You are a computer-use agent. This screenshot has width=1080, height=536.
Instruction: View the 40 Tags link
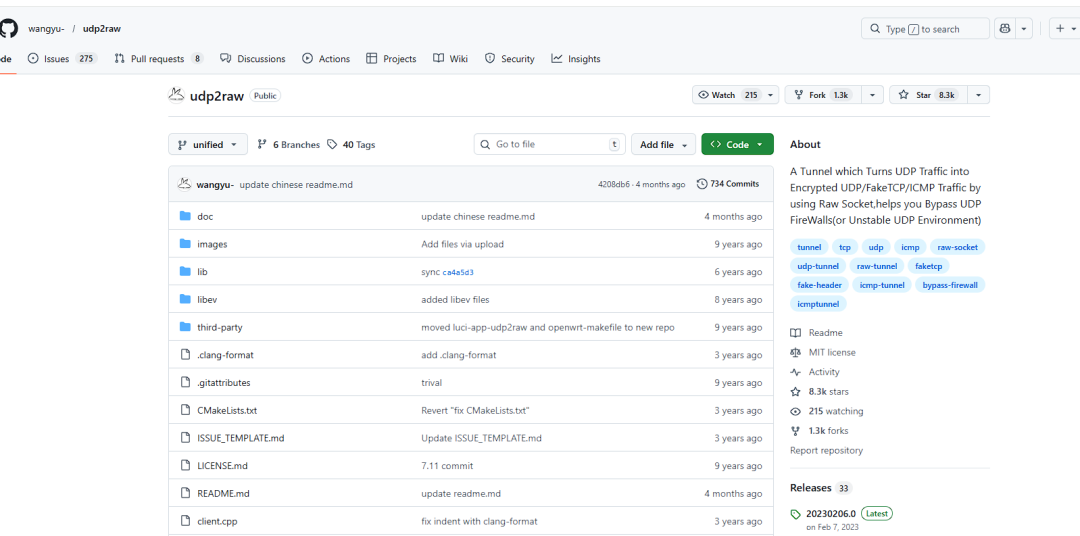(351, 145)
